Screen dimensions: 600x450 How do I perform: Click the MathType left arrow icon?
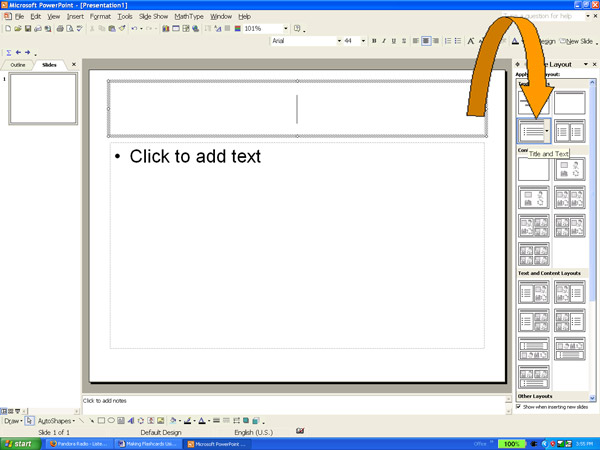[18, 52]
